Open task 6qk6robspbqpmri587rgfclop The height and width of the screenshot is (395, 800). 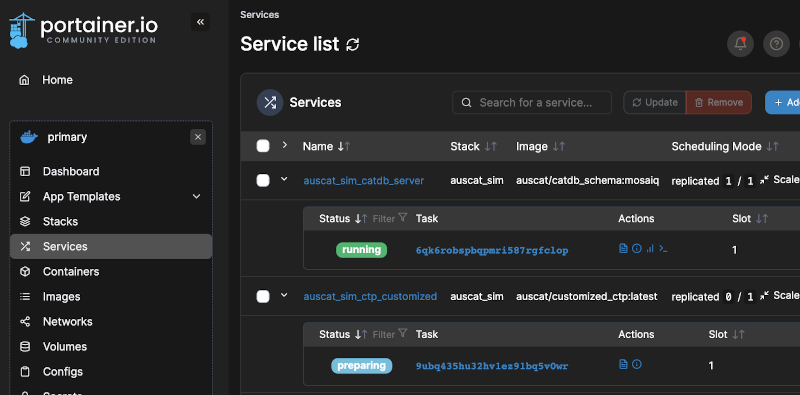[x=492, y=251]
